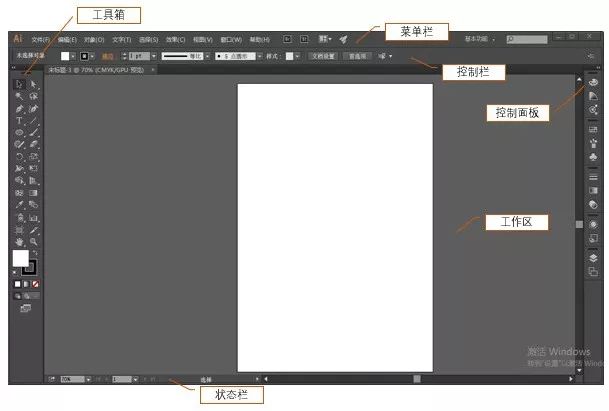Click the toolbox Fill color box
The image size is (609, 411).
pyautogui.click(x=21, y=258)
